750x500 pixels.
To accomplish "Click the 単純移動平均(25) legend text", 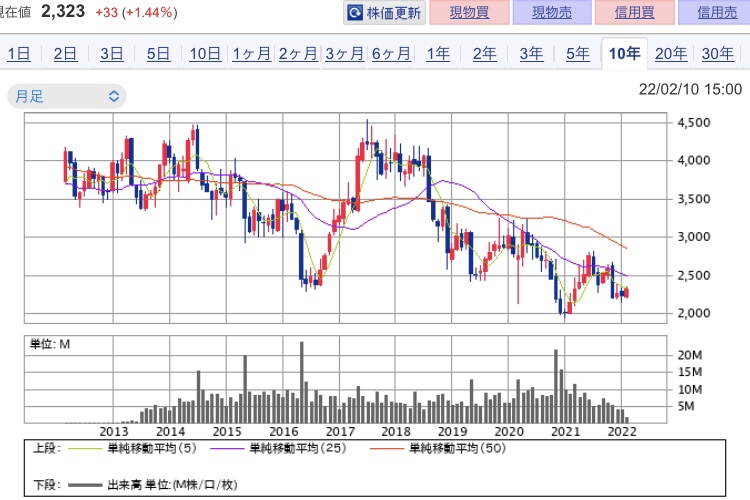I will tap(298, 448).
